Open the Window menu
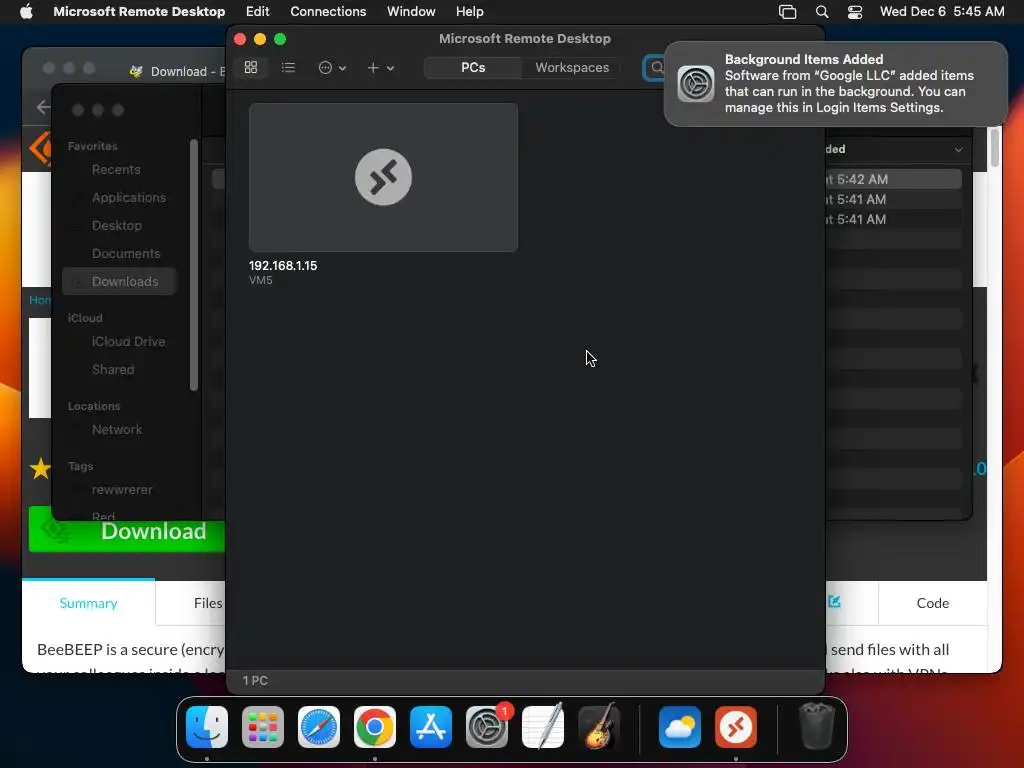Image resolution: width=1024 pixels, height=768 pixels. [x=411, y=11]
